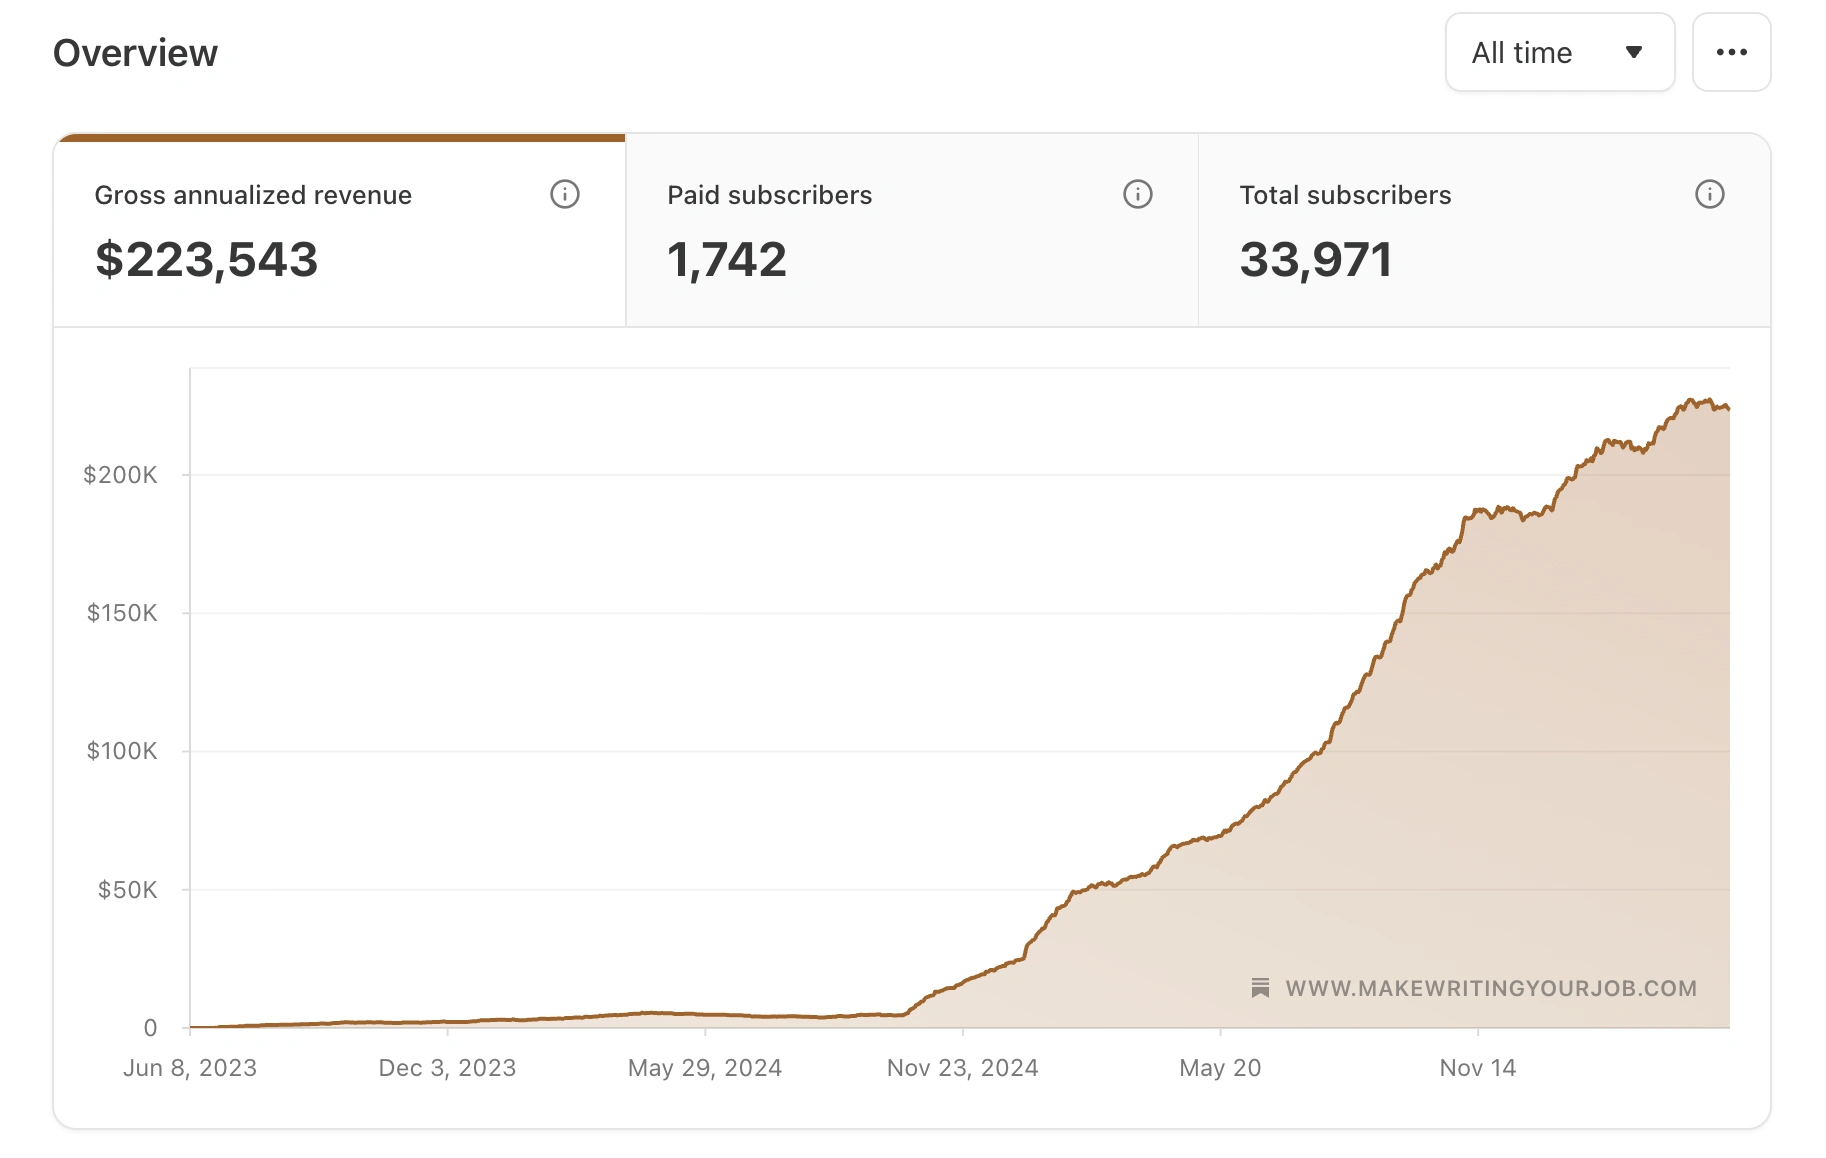The image size is (1826, 1158).
Task: Click the $200K y-axis label
Action: click(x=120, y=475)
